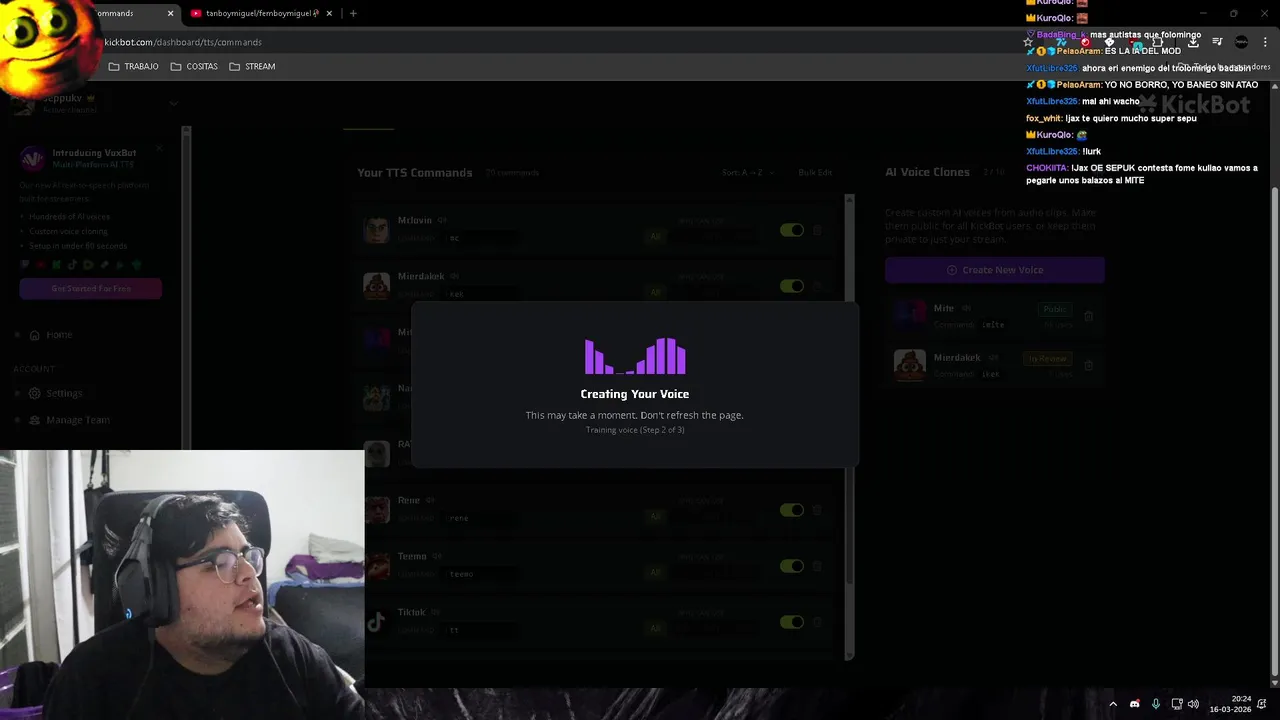
Task: Open the taskbar clock and date
Action: [x=1231, y=704]
